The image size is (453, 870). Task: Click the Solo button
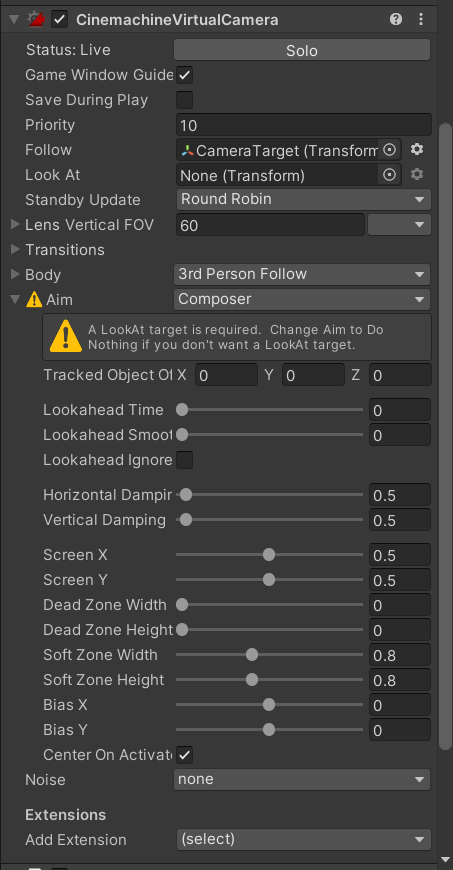coord(302,50)
